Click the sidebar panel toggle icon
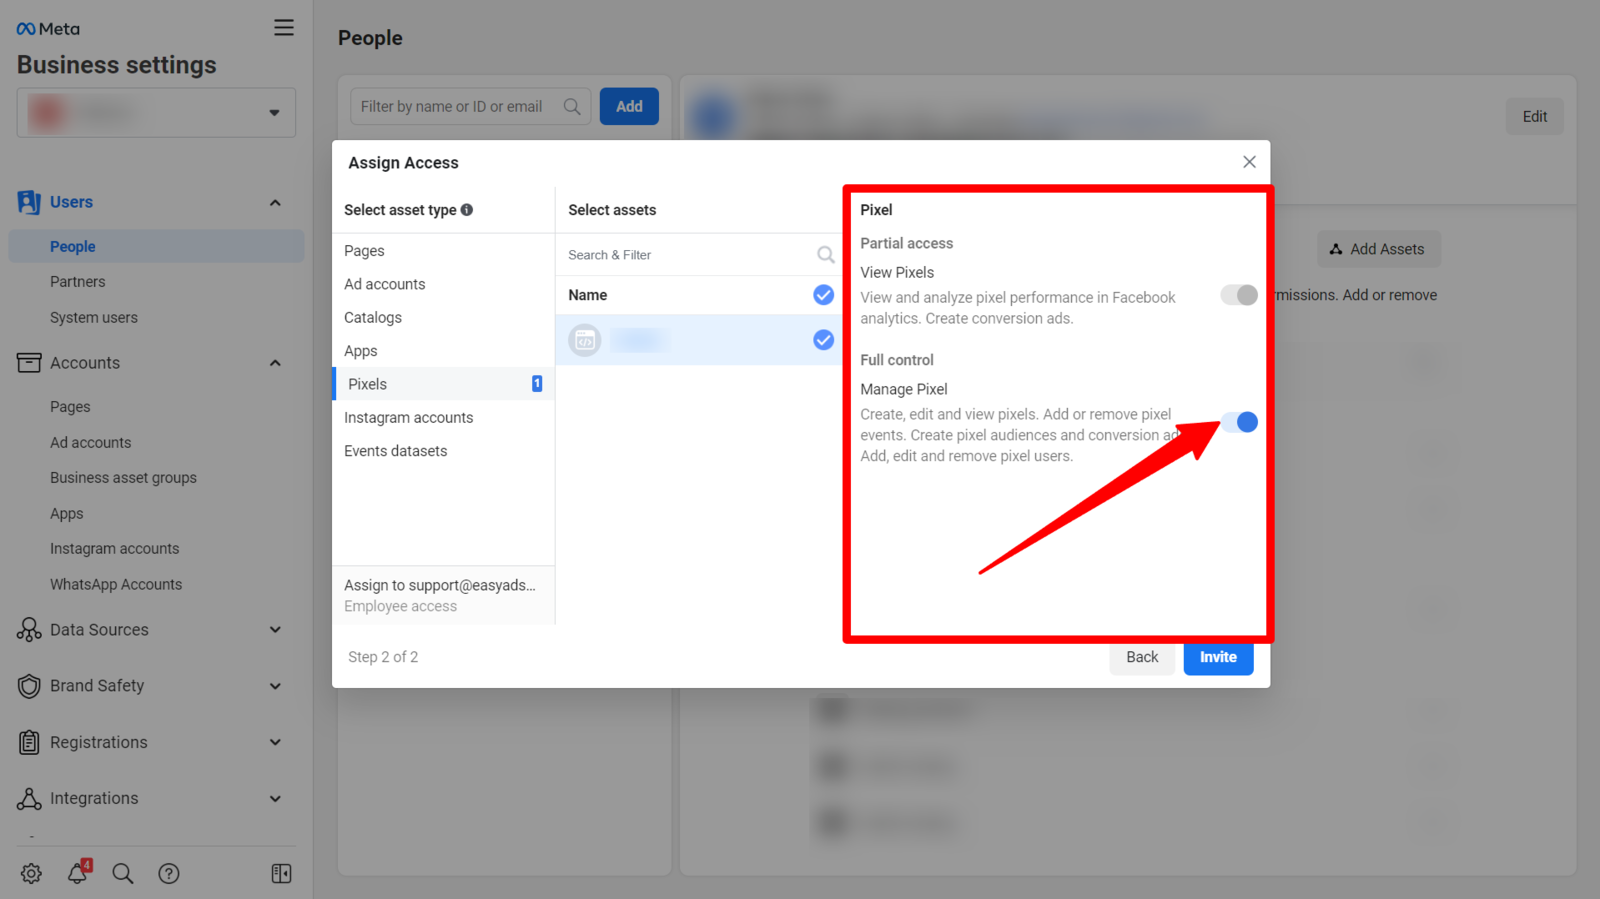Image resolution: width=1600 pixels, height=899 pixels. [x=281, y=873]
